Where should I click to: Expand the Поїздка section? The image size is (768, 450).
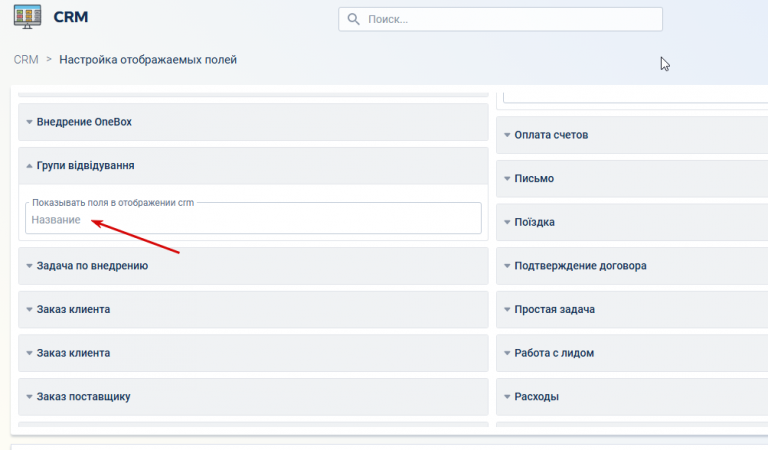pyautogui.click(x=632, y=222)
